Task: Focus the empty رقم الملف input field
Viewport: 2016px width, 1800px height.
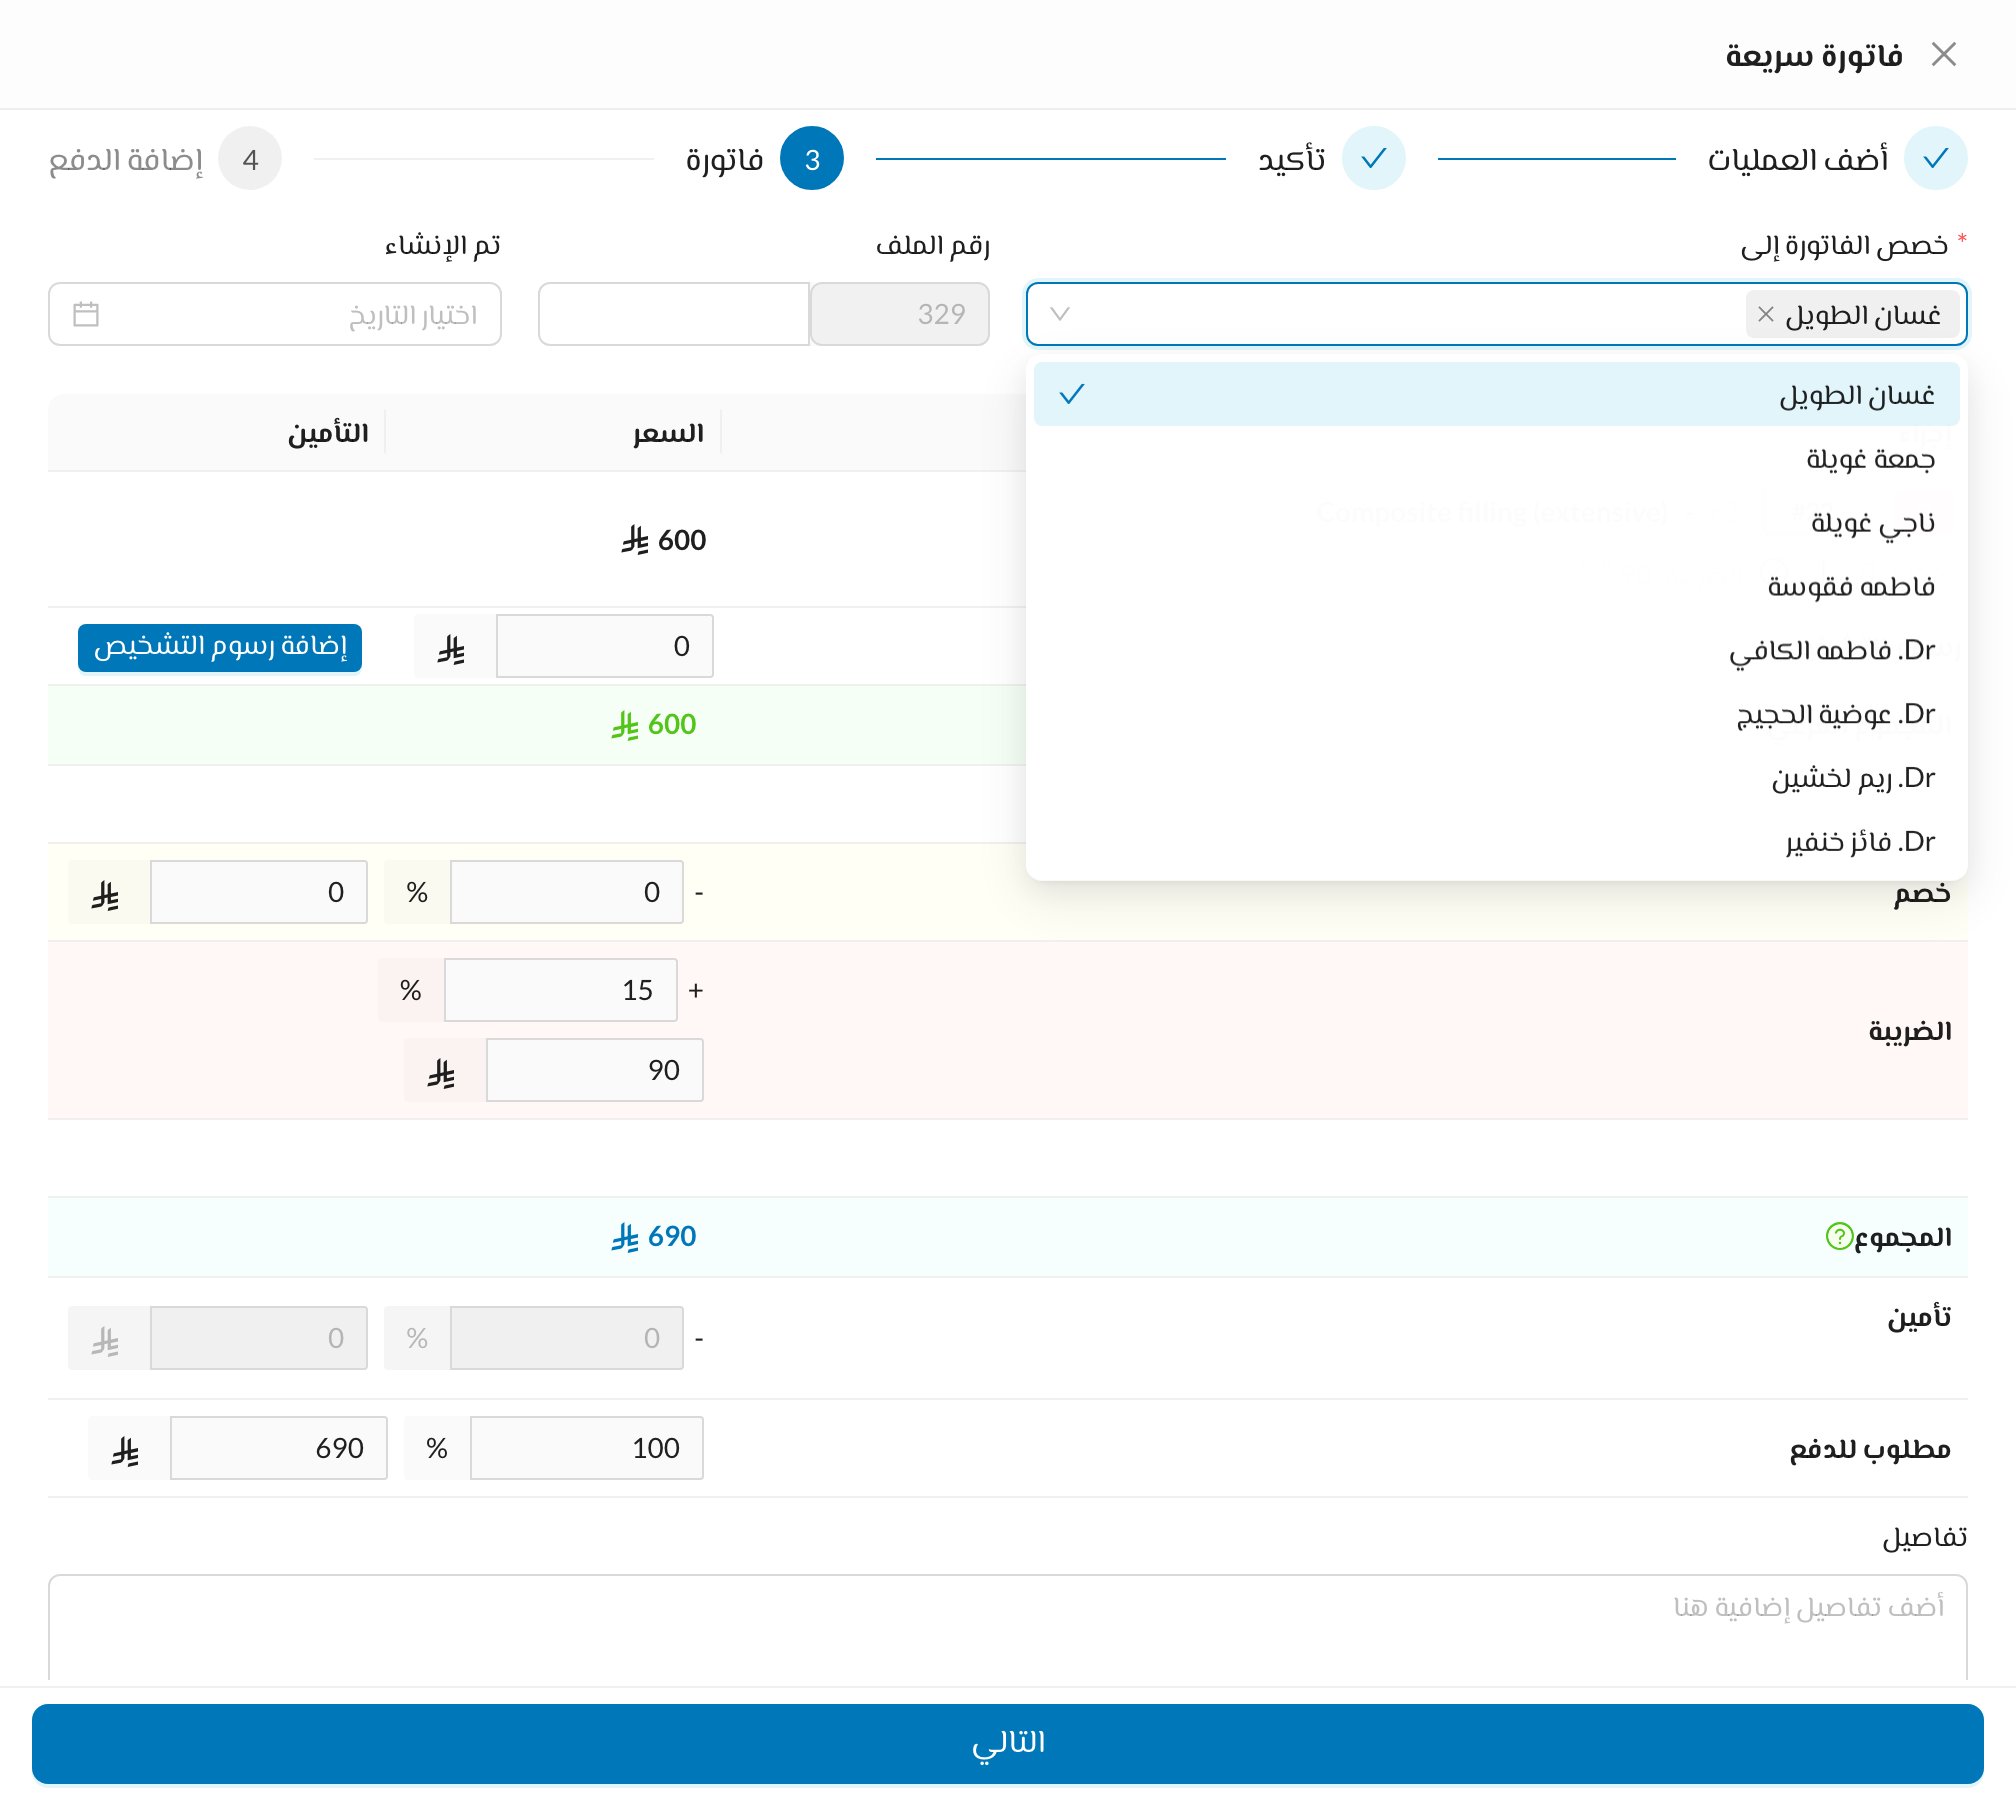Action: 674,314
